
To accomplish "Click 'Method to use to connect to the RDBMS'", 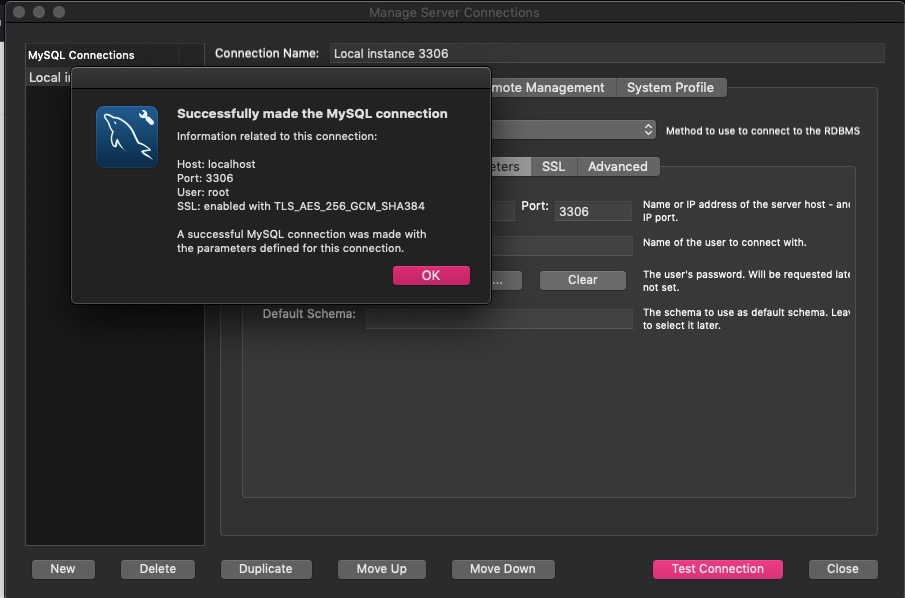I will tap(763, 131).
